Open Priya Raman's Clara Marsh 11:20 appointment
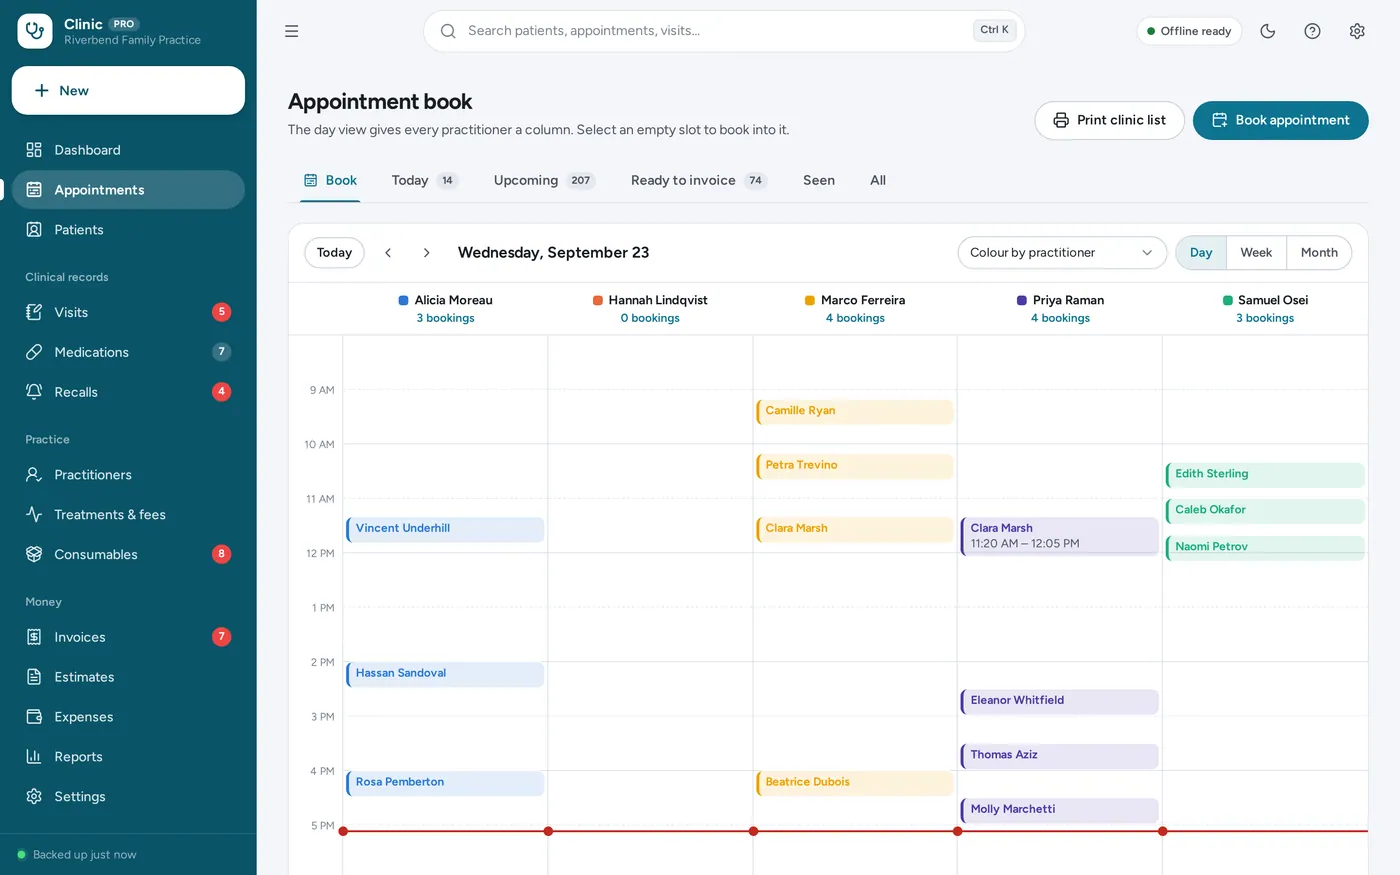Screen dimensions: 1400x875 [1060, 536]
